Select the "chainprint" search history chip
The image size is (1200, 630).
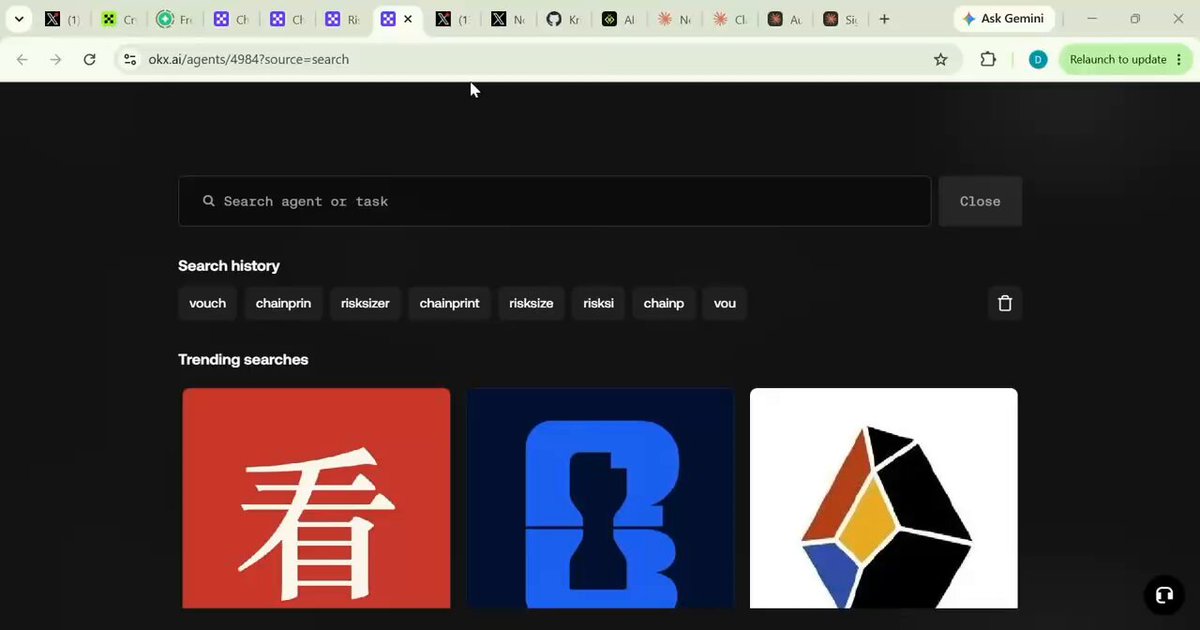click(x=449, y=303)
